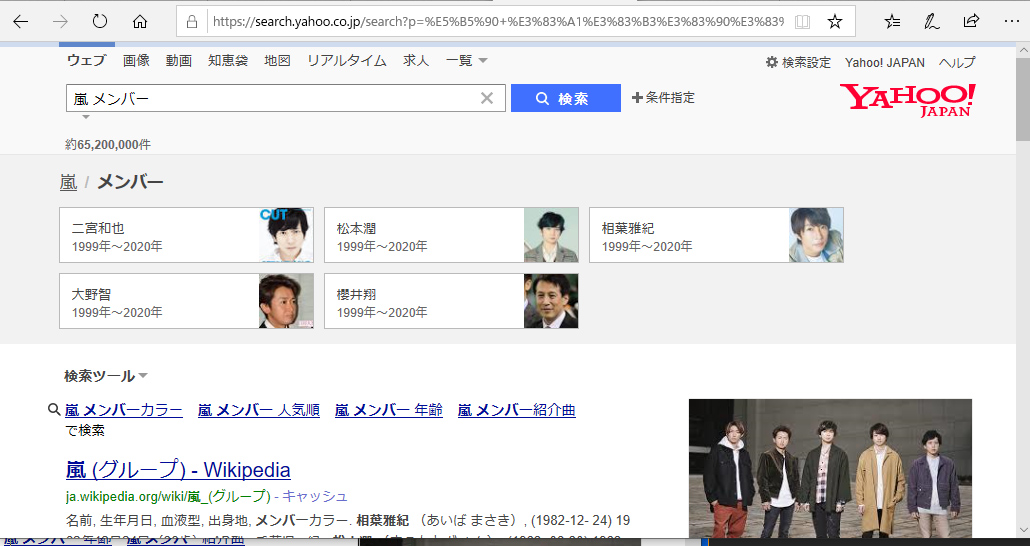Click related search 嵐 メンバーカラー
Screen dimensions: 1030x546
tap(123, 410)
